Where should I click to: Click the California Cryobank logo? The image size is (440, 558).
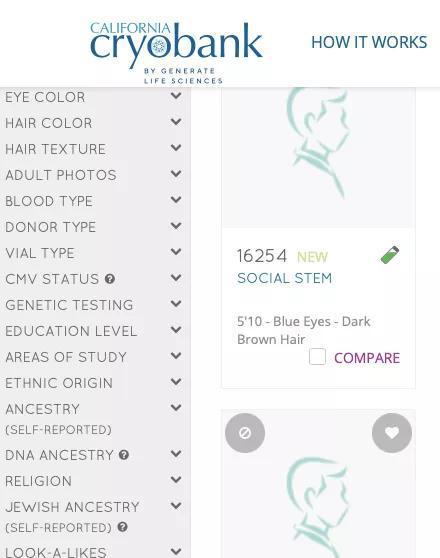176,52
